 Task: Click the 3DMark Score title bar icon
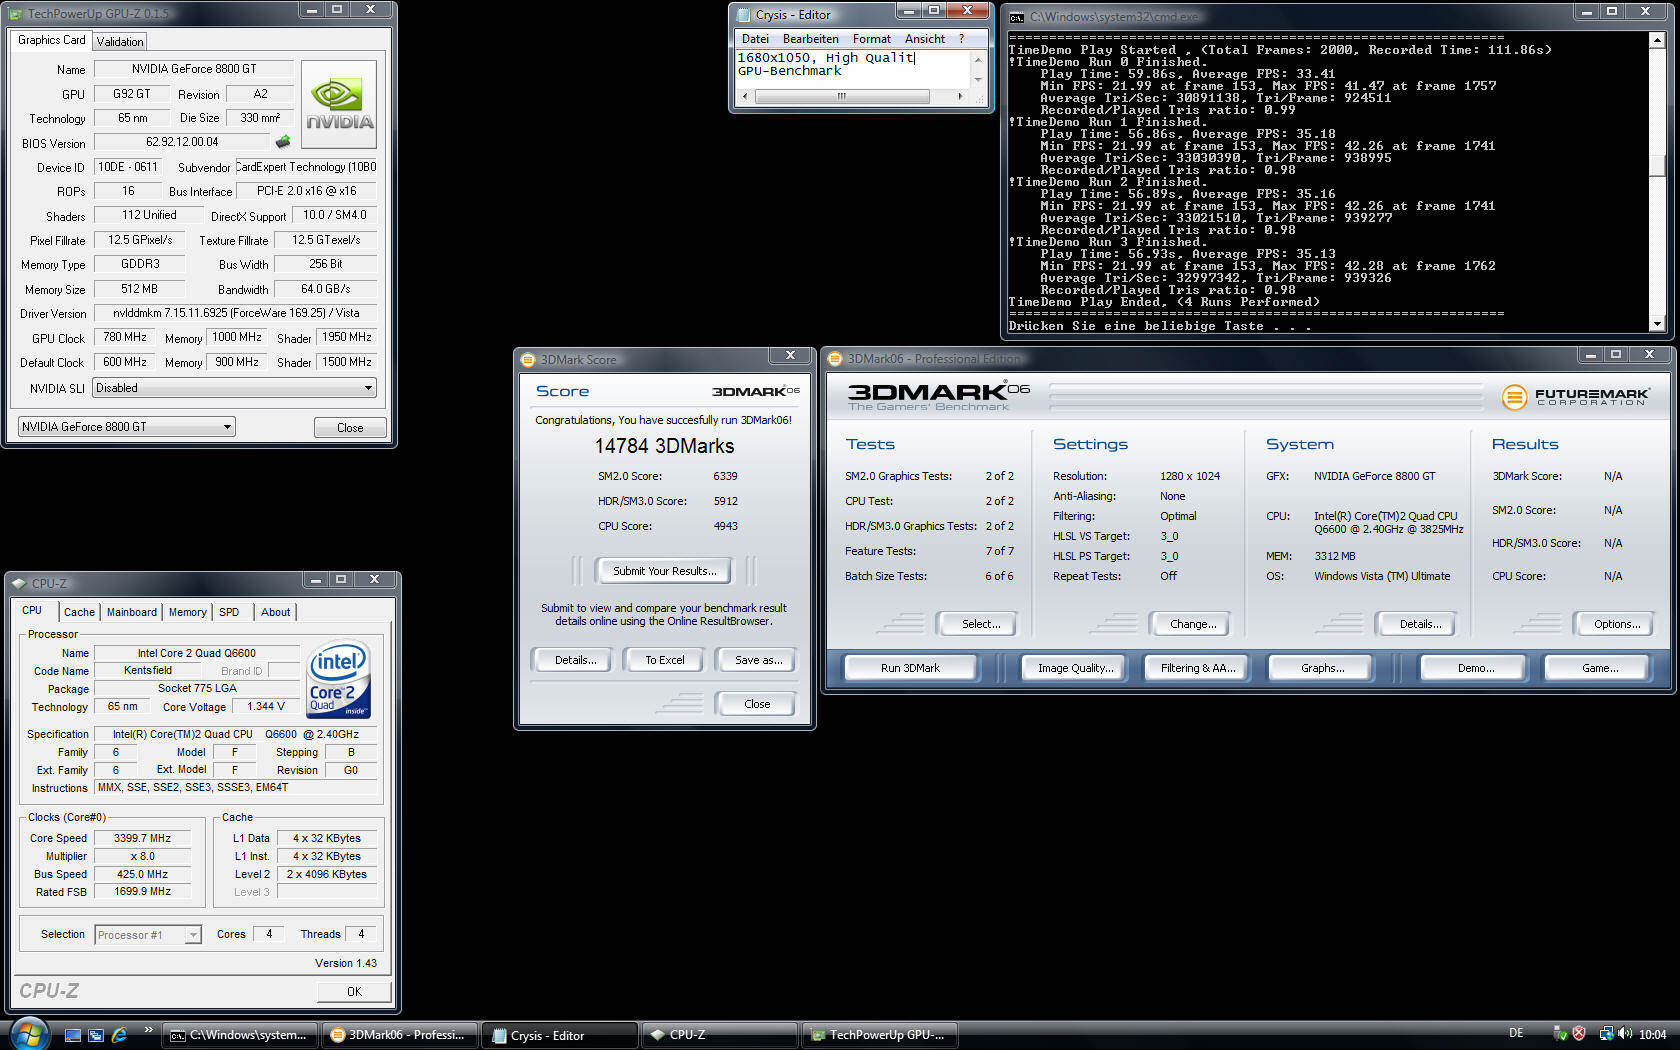(x=528, y=360)
